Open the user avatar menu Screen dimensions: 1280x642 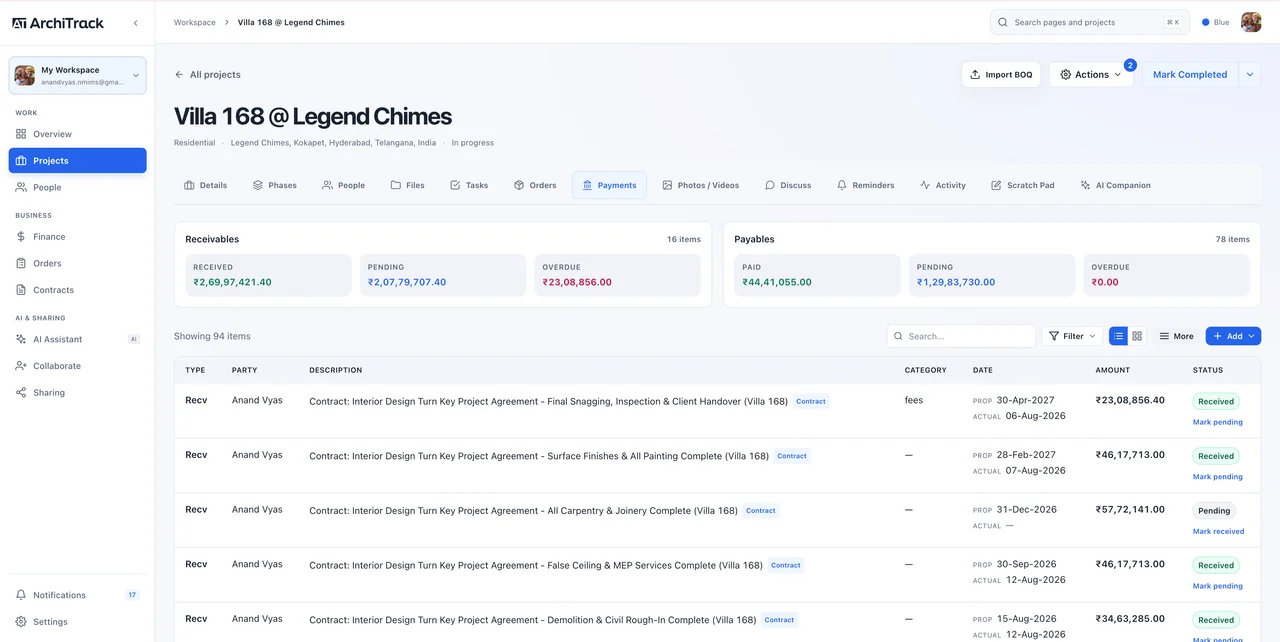(1251, 22)
